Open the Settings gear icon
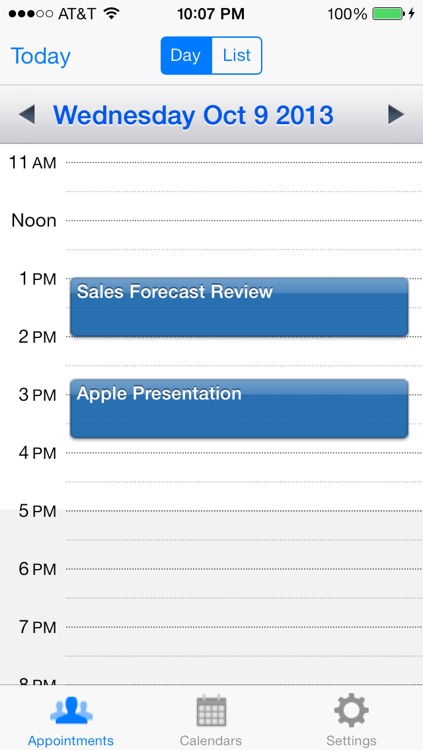 351,710
